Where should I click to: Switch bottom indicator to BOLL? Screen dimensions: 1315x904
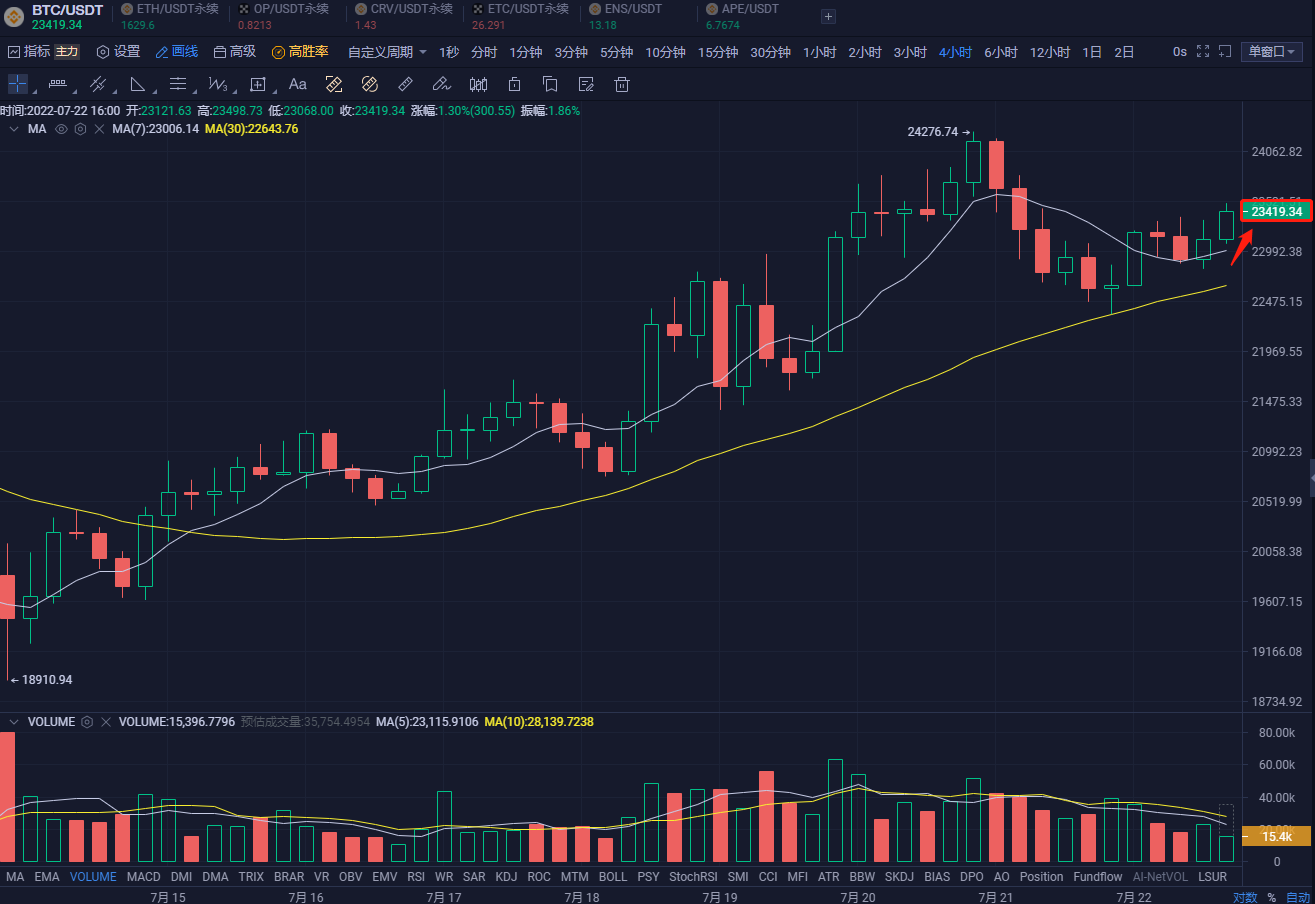613,876
